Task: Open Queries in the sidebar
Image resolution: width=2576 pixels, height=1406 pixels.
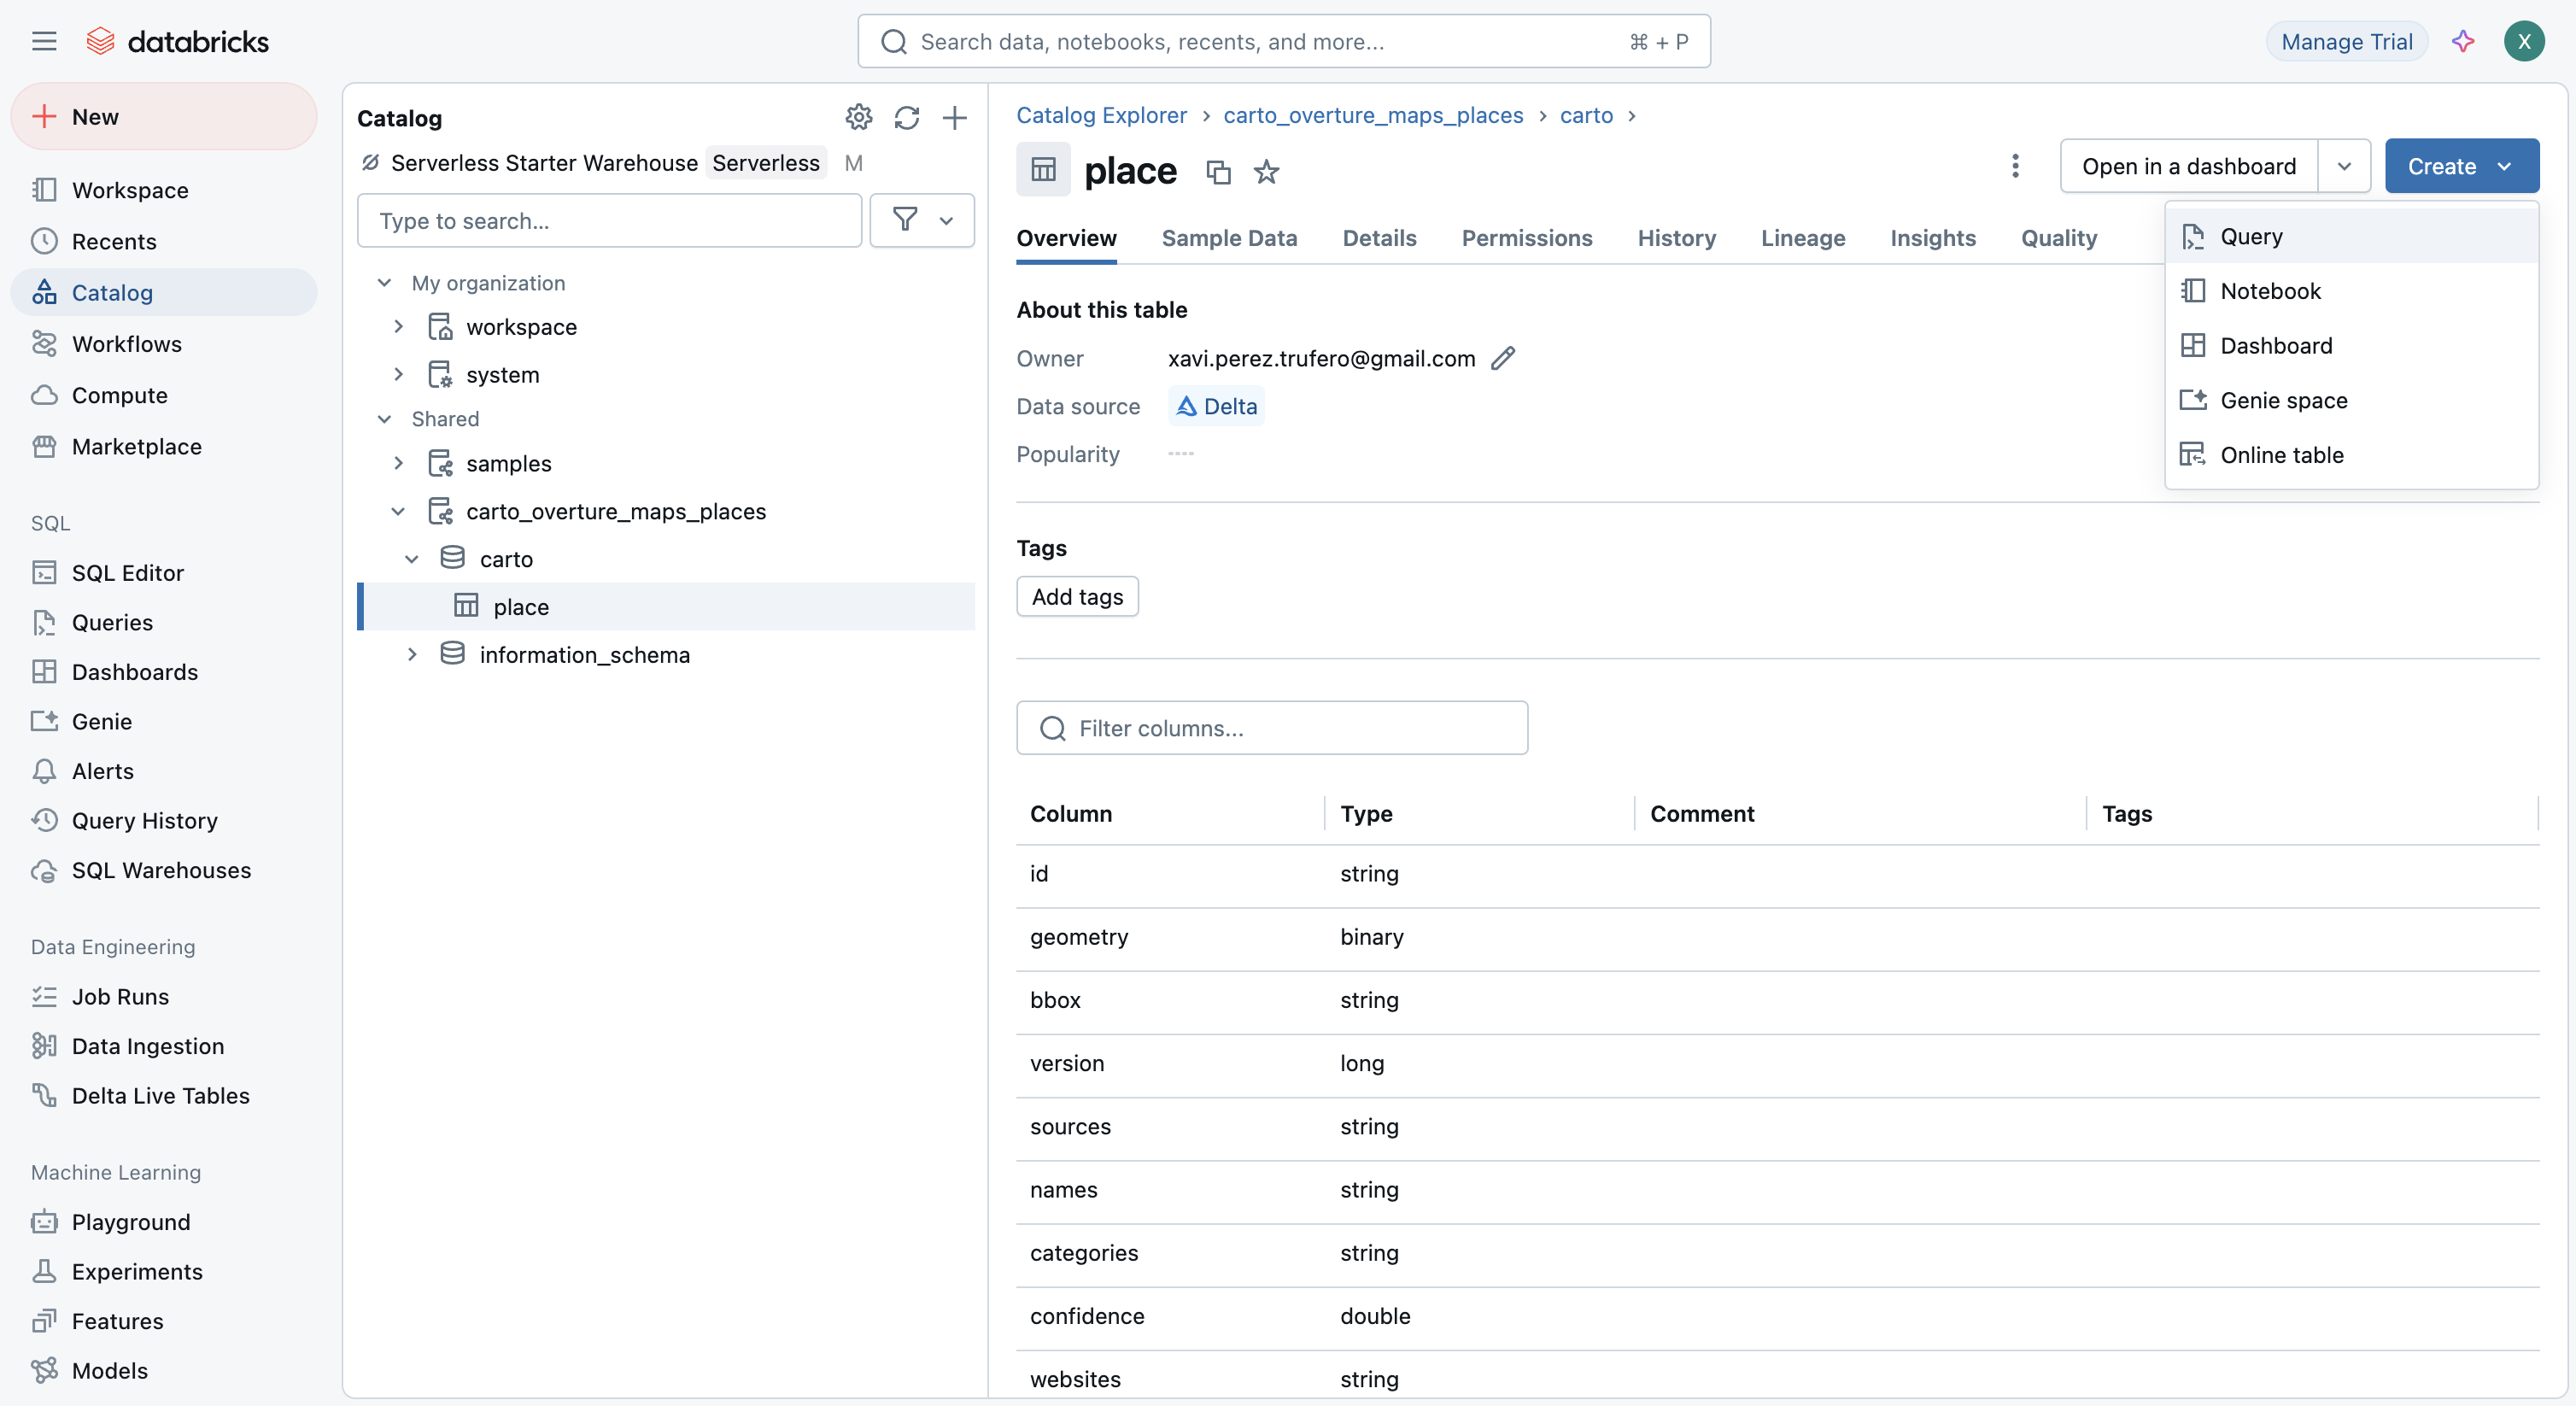Action: [x=164, y=622]
